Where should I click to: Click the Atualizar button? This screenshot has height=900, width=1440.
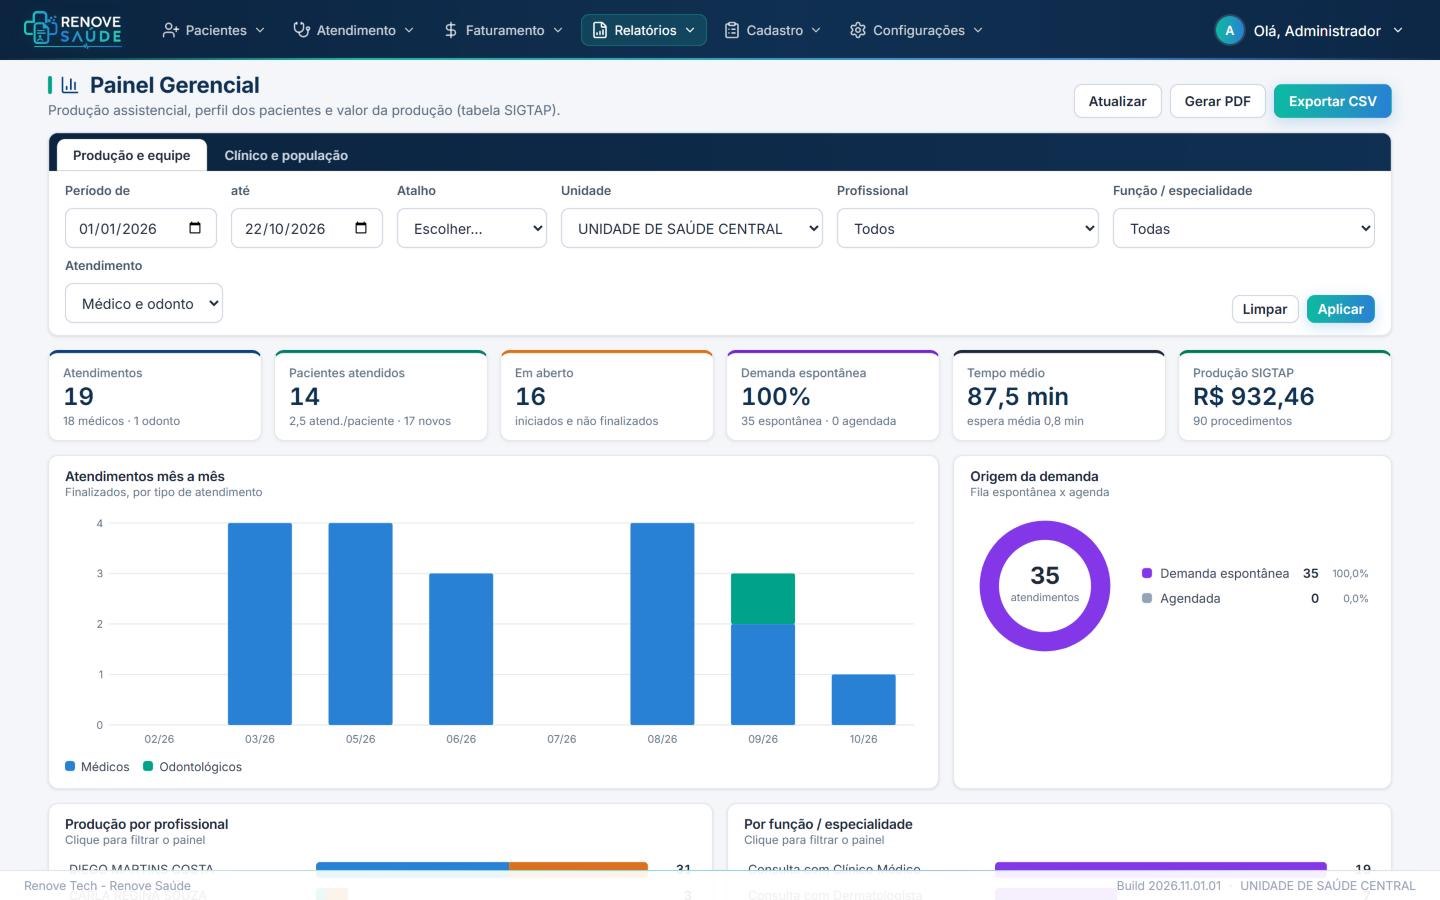pos(1117,101)
